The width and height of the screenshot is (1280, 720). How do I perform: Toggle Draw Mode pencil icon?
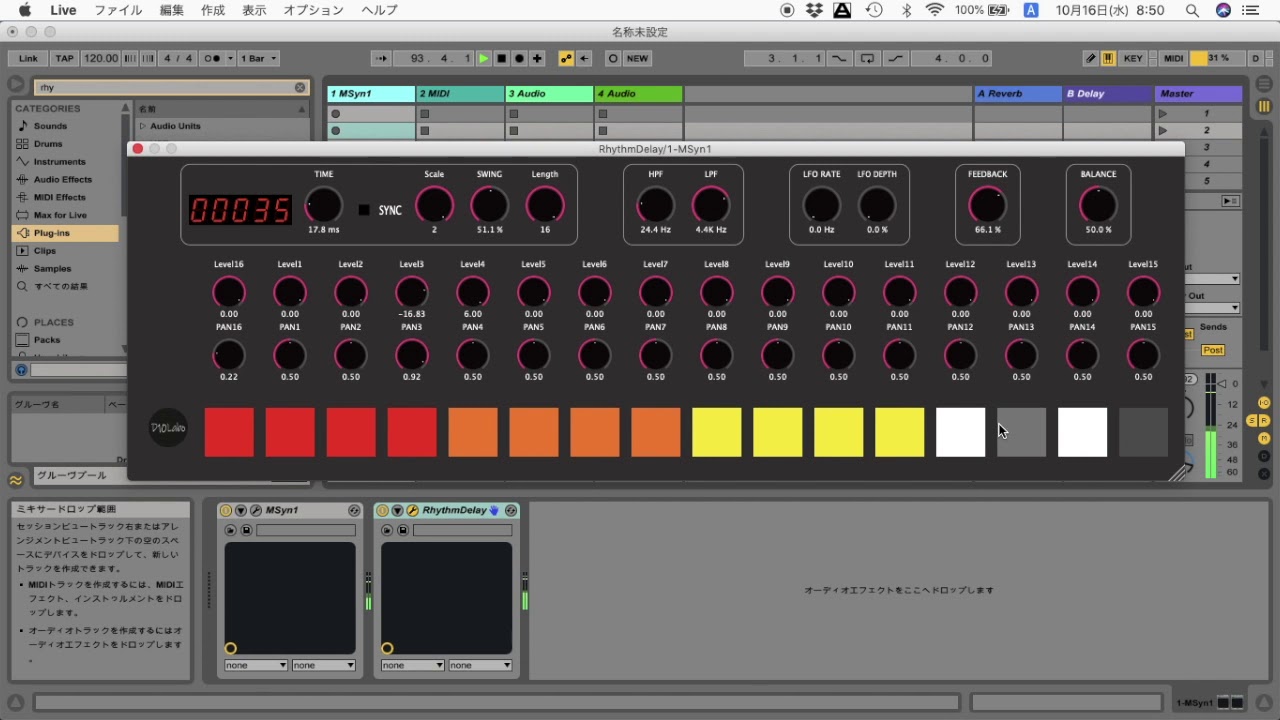1091,58
